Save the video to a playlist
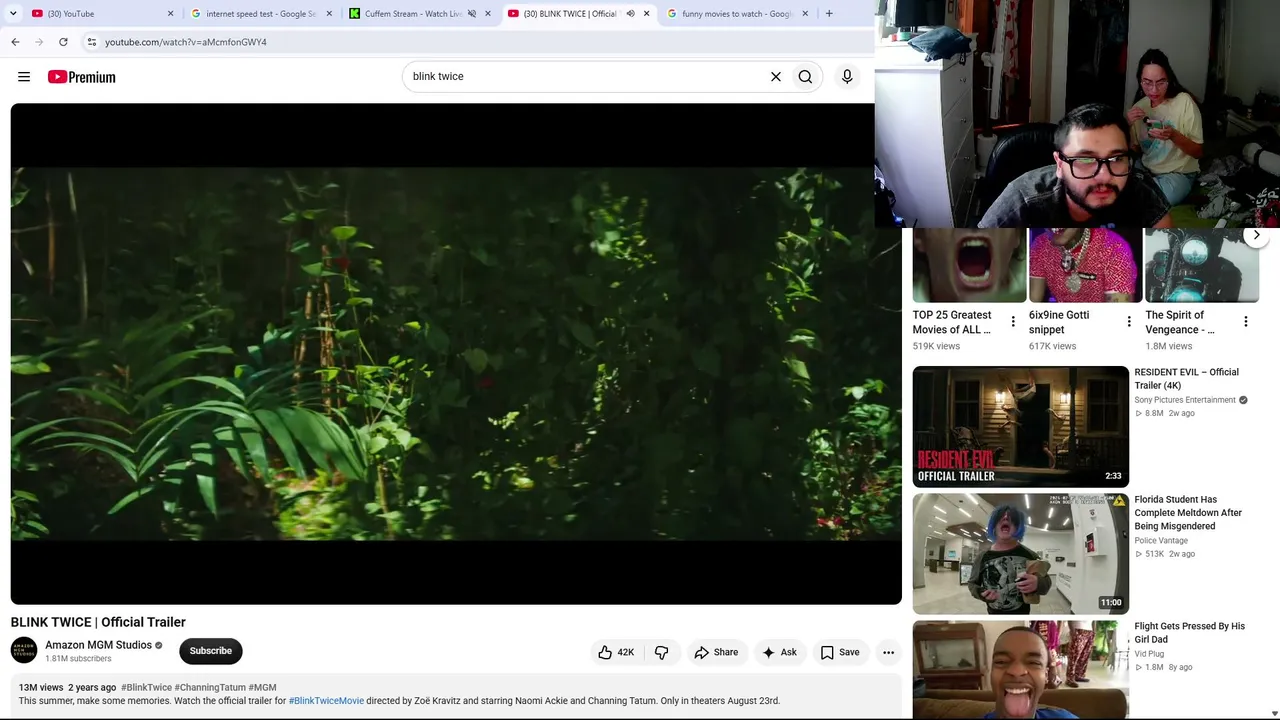The height and width of the screenshot is (720, 1280). [x=840, y=652]
